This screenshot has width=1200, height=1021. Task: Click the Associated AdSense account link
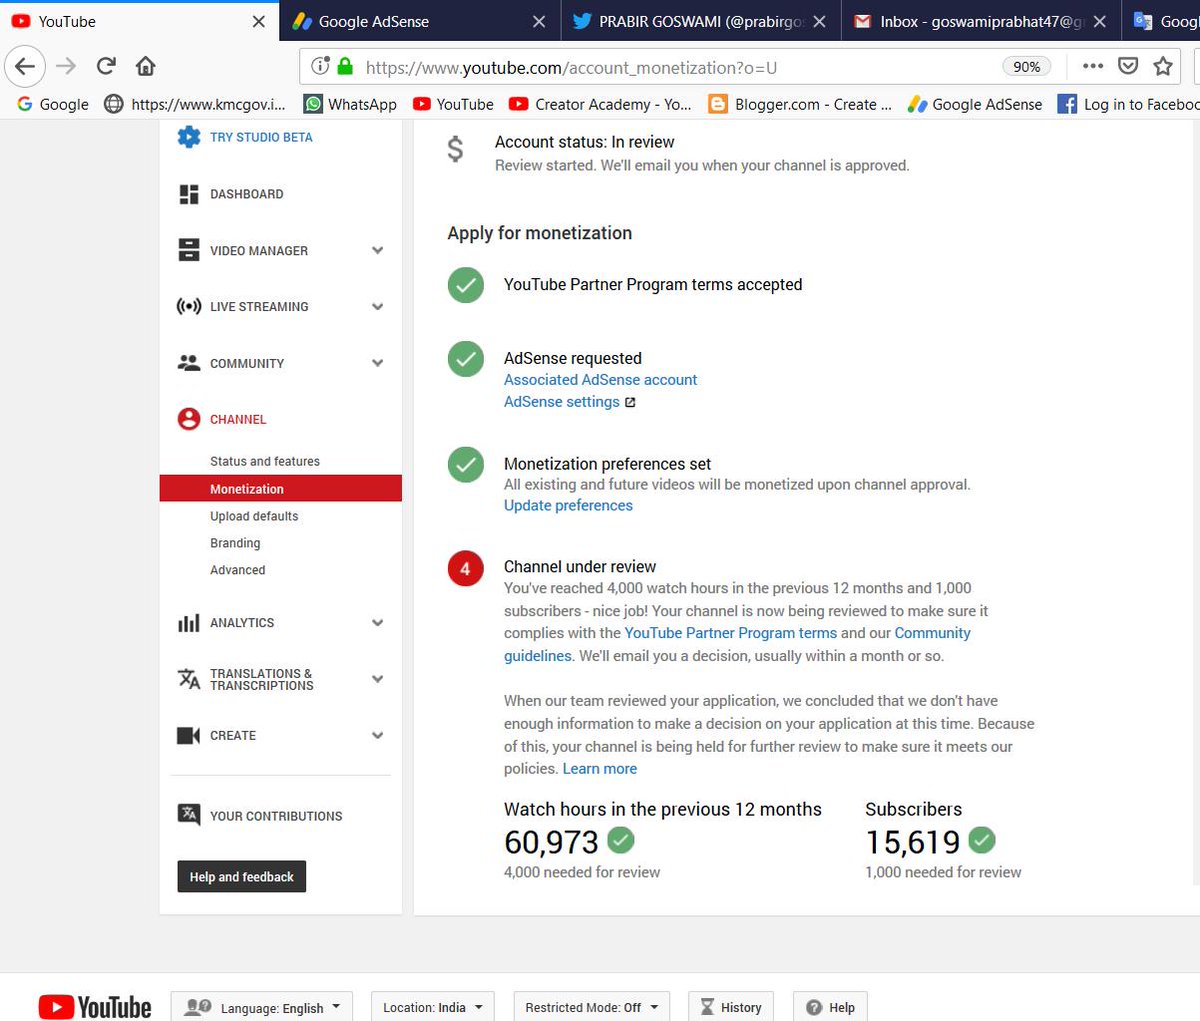pos(600,380)
